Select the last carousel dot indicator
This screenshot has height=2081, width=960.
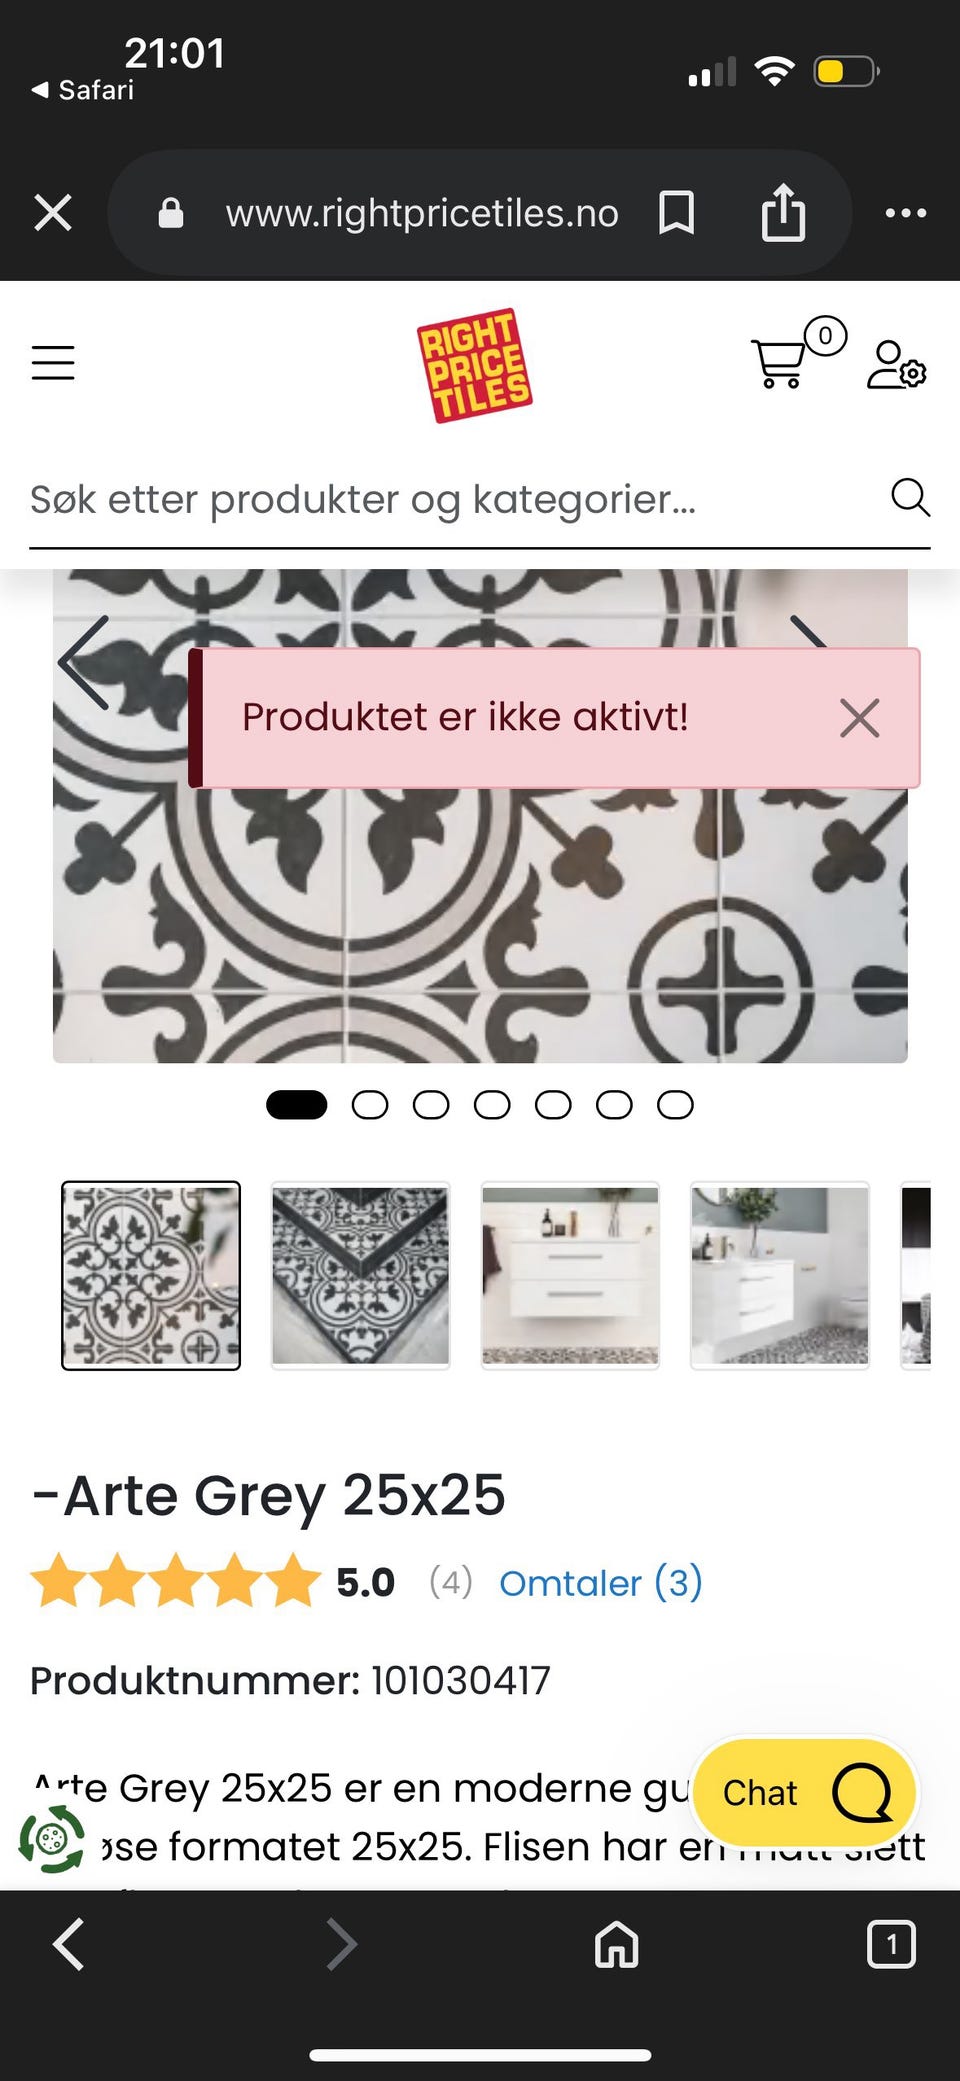pyautogui.click(x=675, y=1105)
